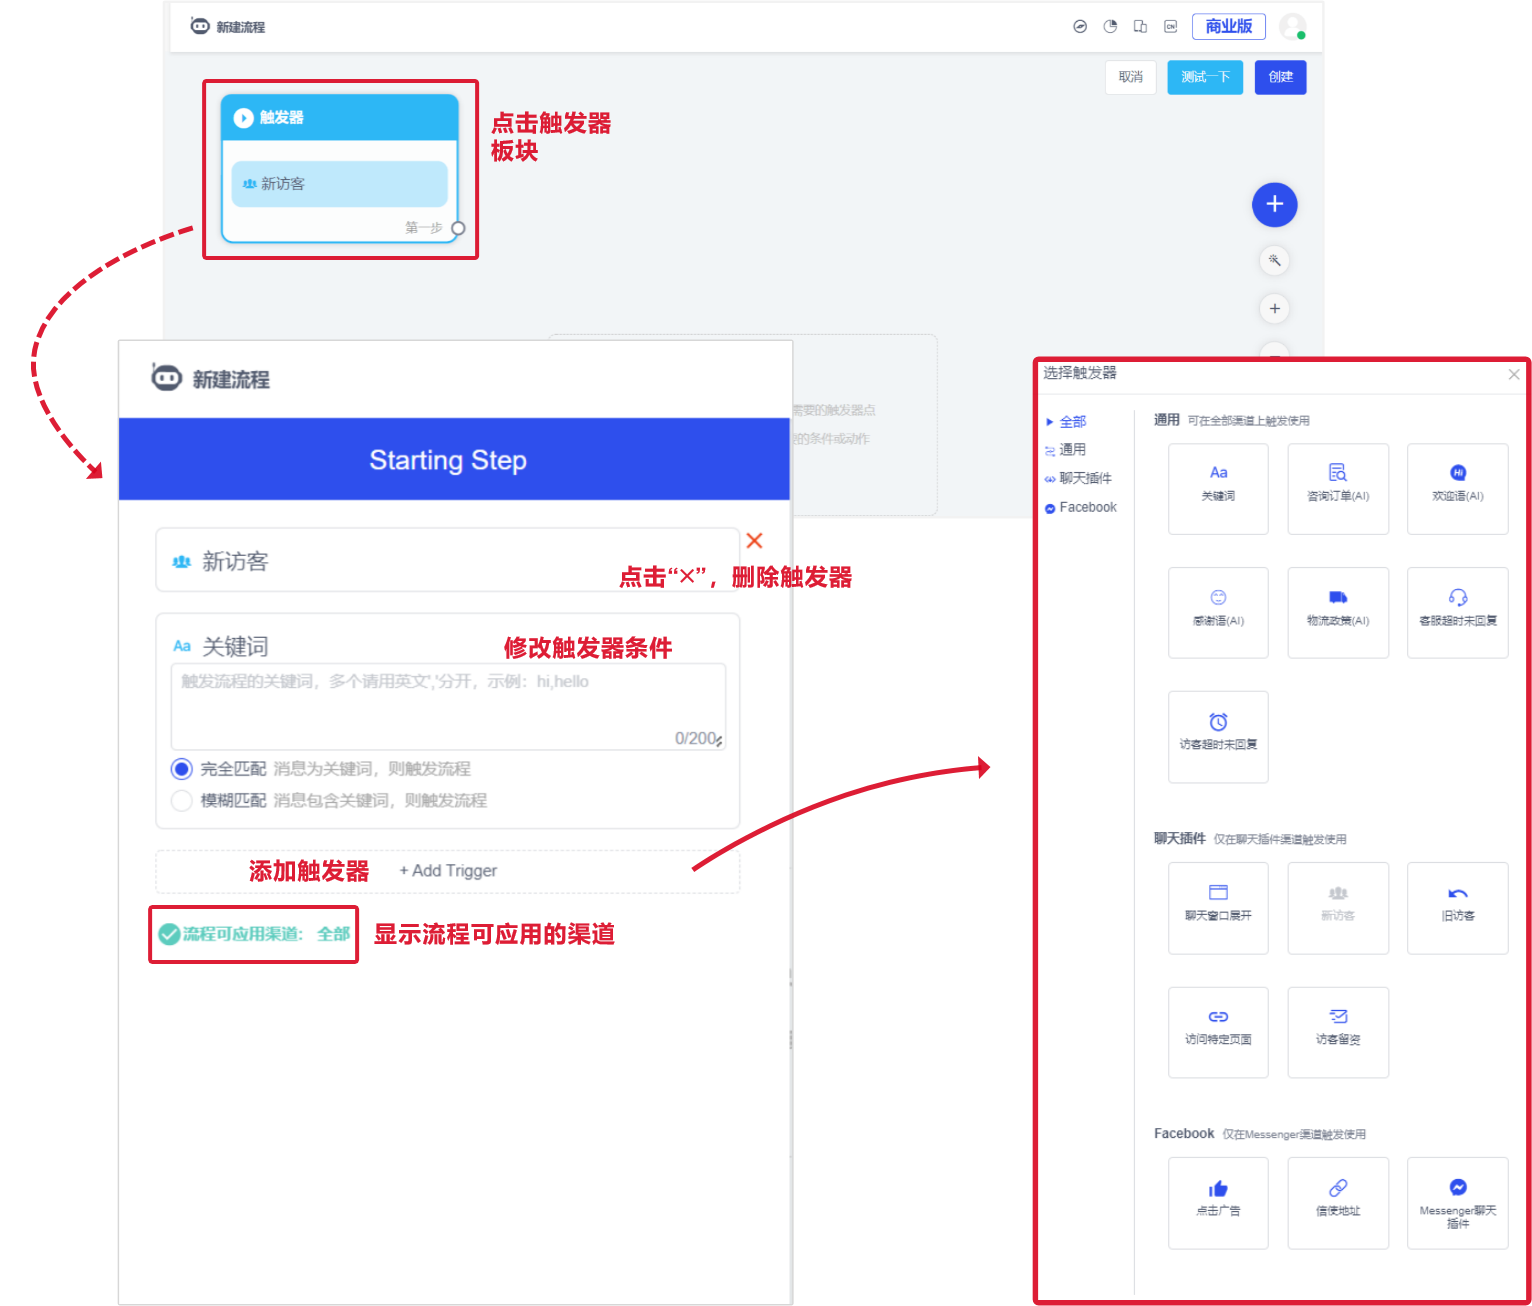
Task: Click the 新访客 item in trigger block
Action: coord(340,184)
